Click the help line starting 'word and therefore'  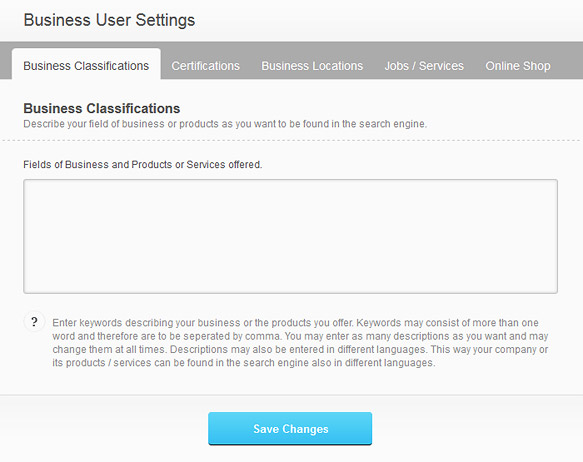point(300,336)
